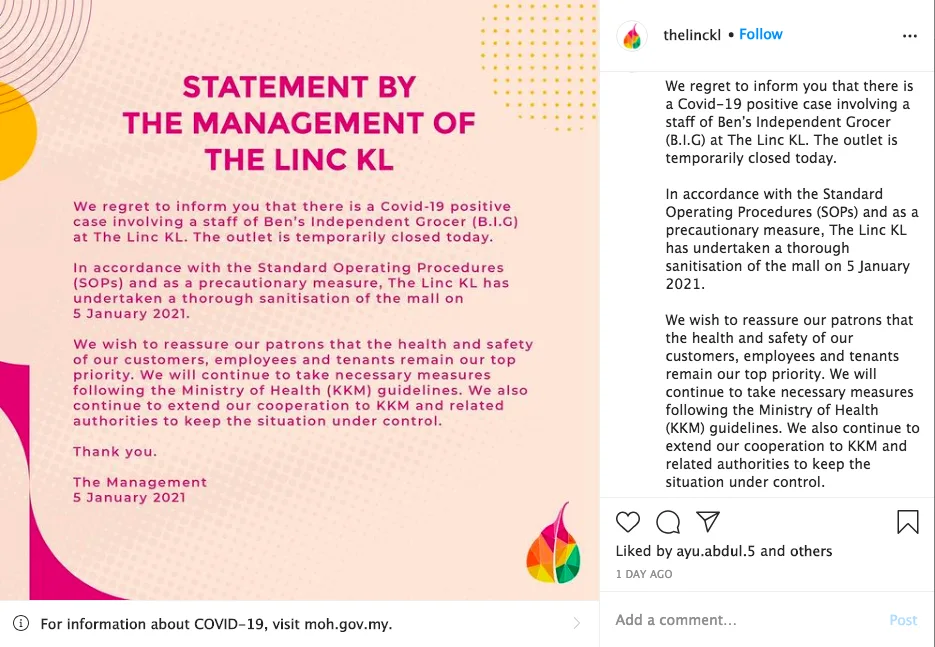Click the 1 DAY AGO timestamp
The height and width of the screenshot is (647, 935).
(x=643, y=575)
